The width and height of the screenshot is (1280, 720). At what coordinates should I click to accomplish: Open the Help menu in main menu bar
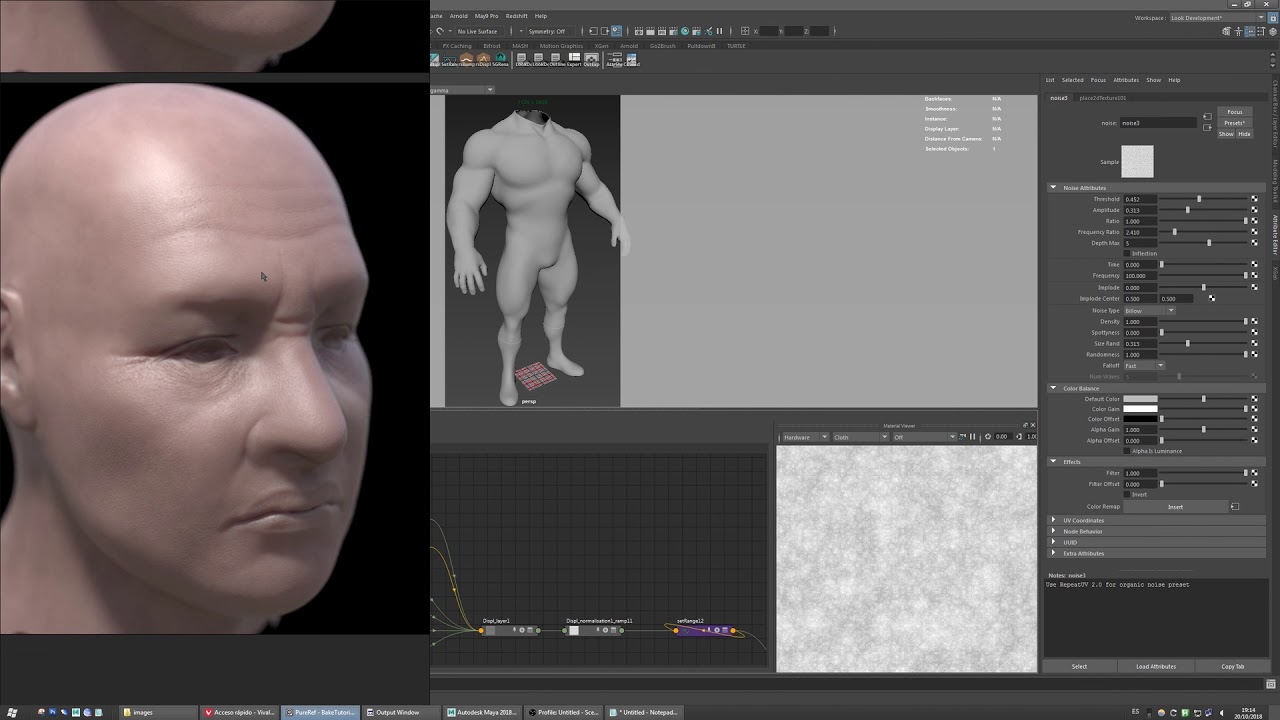(541, 16)
